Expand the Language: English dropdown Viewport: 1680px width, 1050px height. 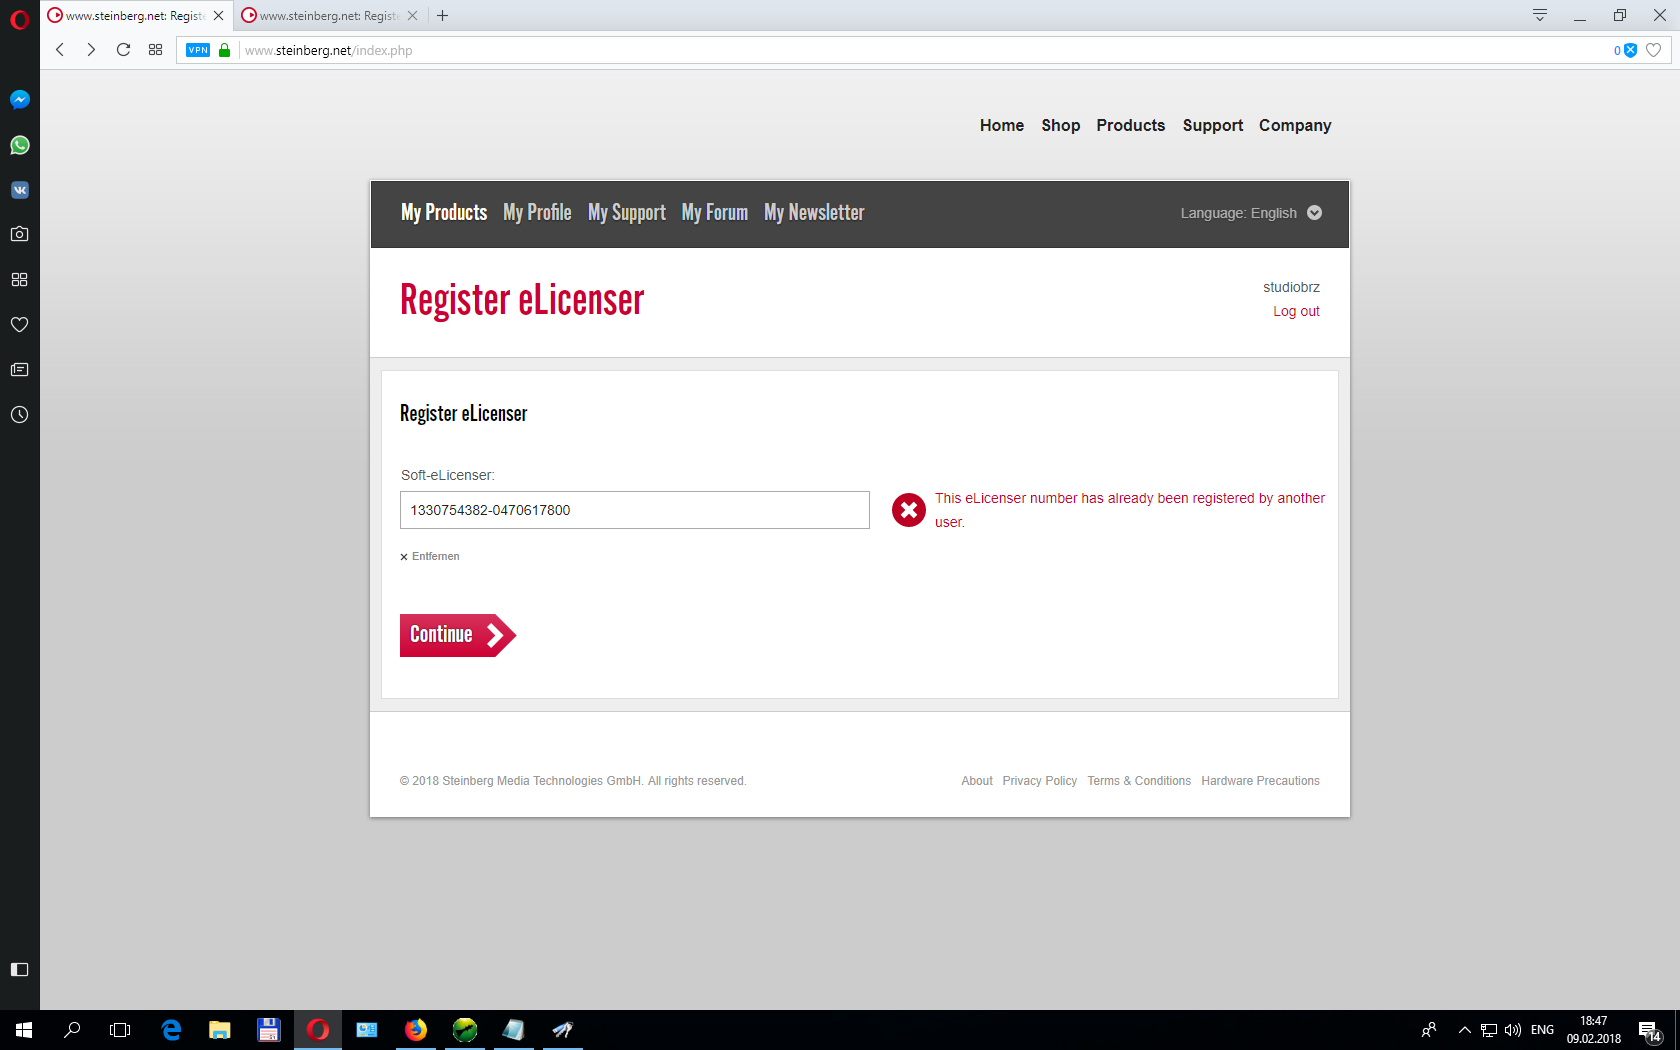1251,213
